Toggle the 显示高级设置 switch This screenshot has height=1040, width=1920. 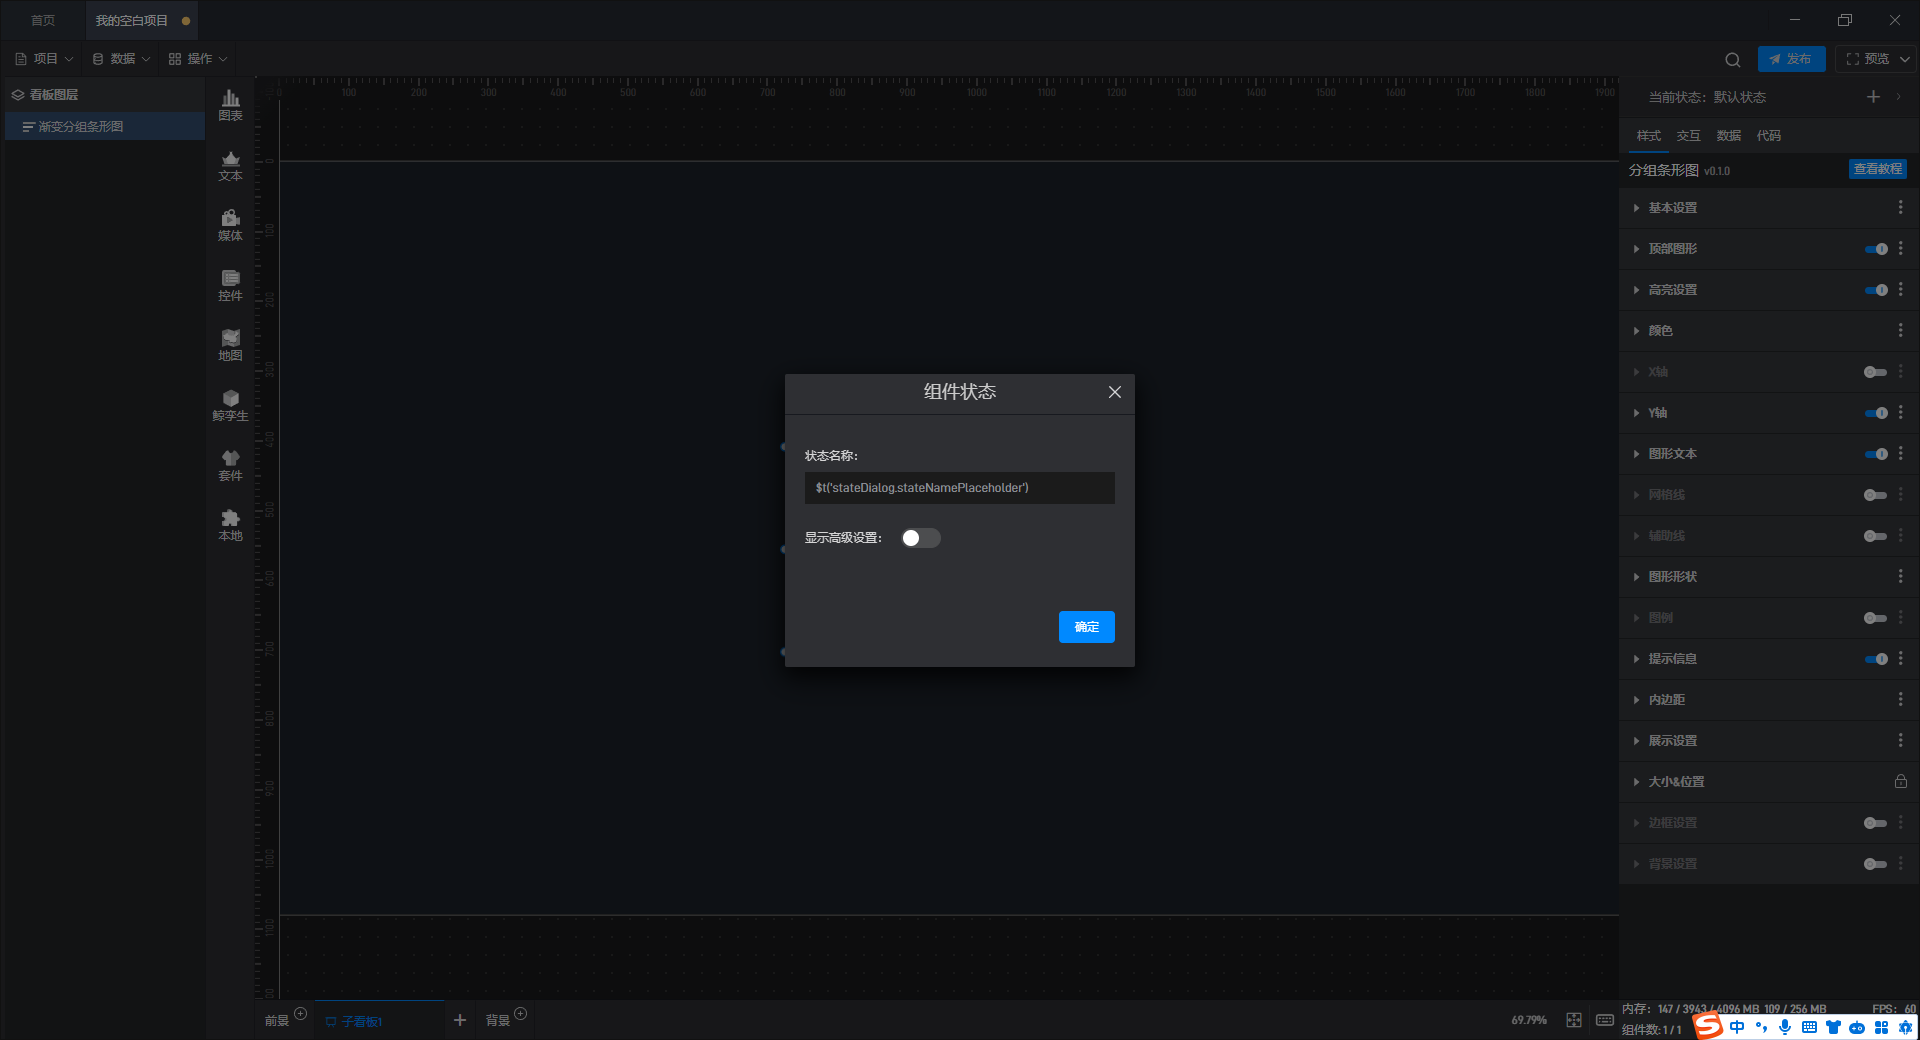pos(920,538)
